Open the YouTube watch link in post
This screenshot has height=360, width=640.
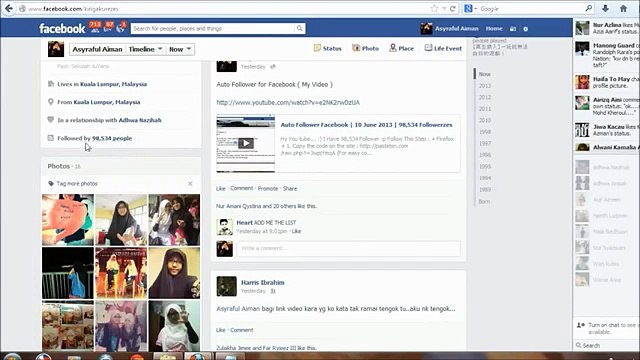(x=288, y=102)
